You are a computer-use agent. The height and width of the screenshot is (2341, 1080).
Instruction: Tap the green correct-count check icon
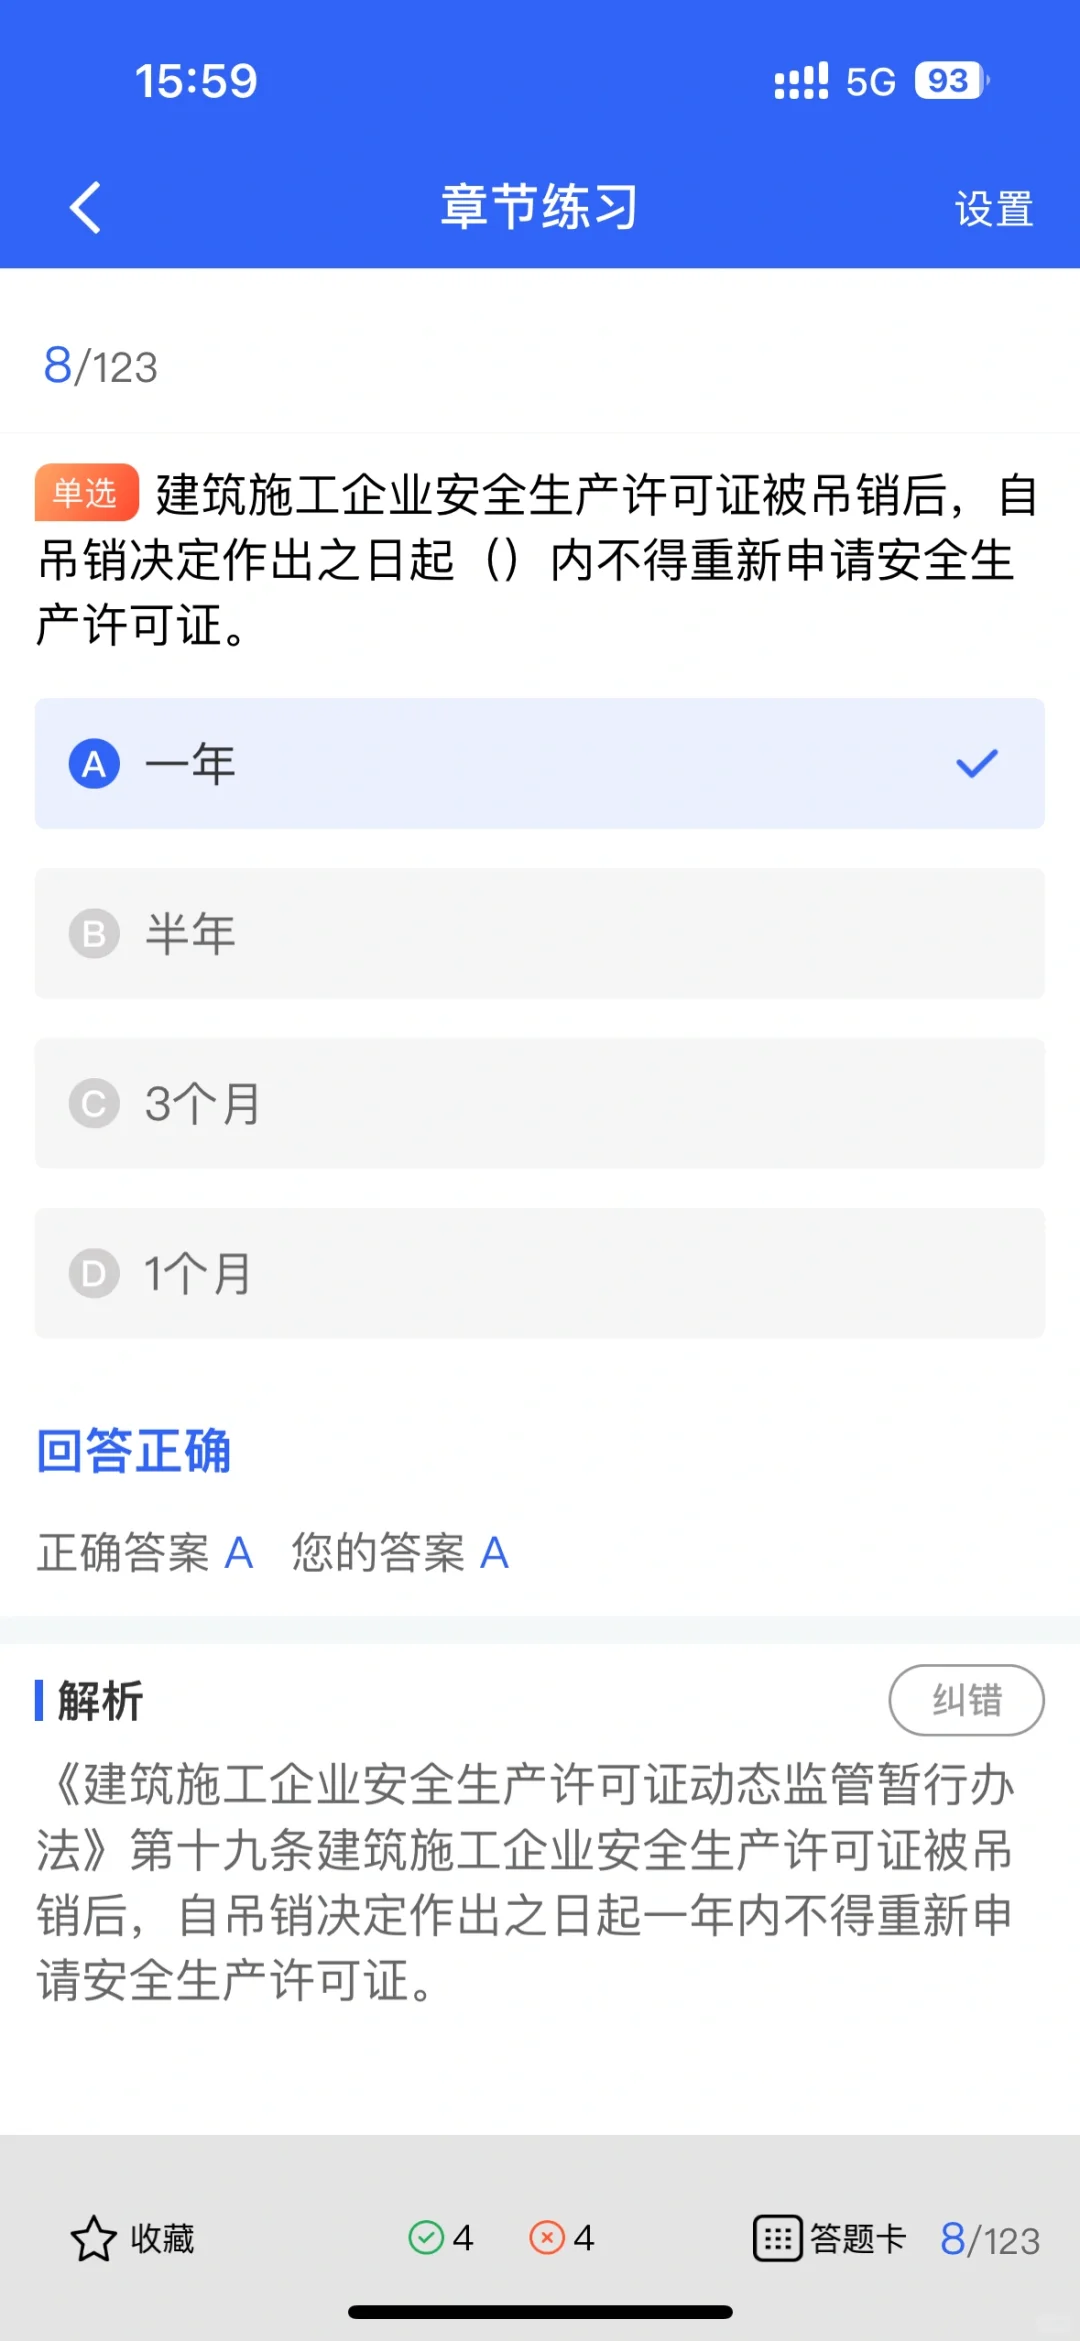[x=426, y=2237]
